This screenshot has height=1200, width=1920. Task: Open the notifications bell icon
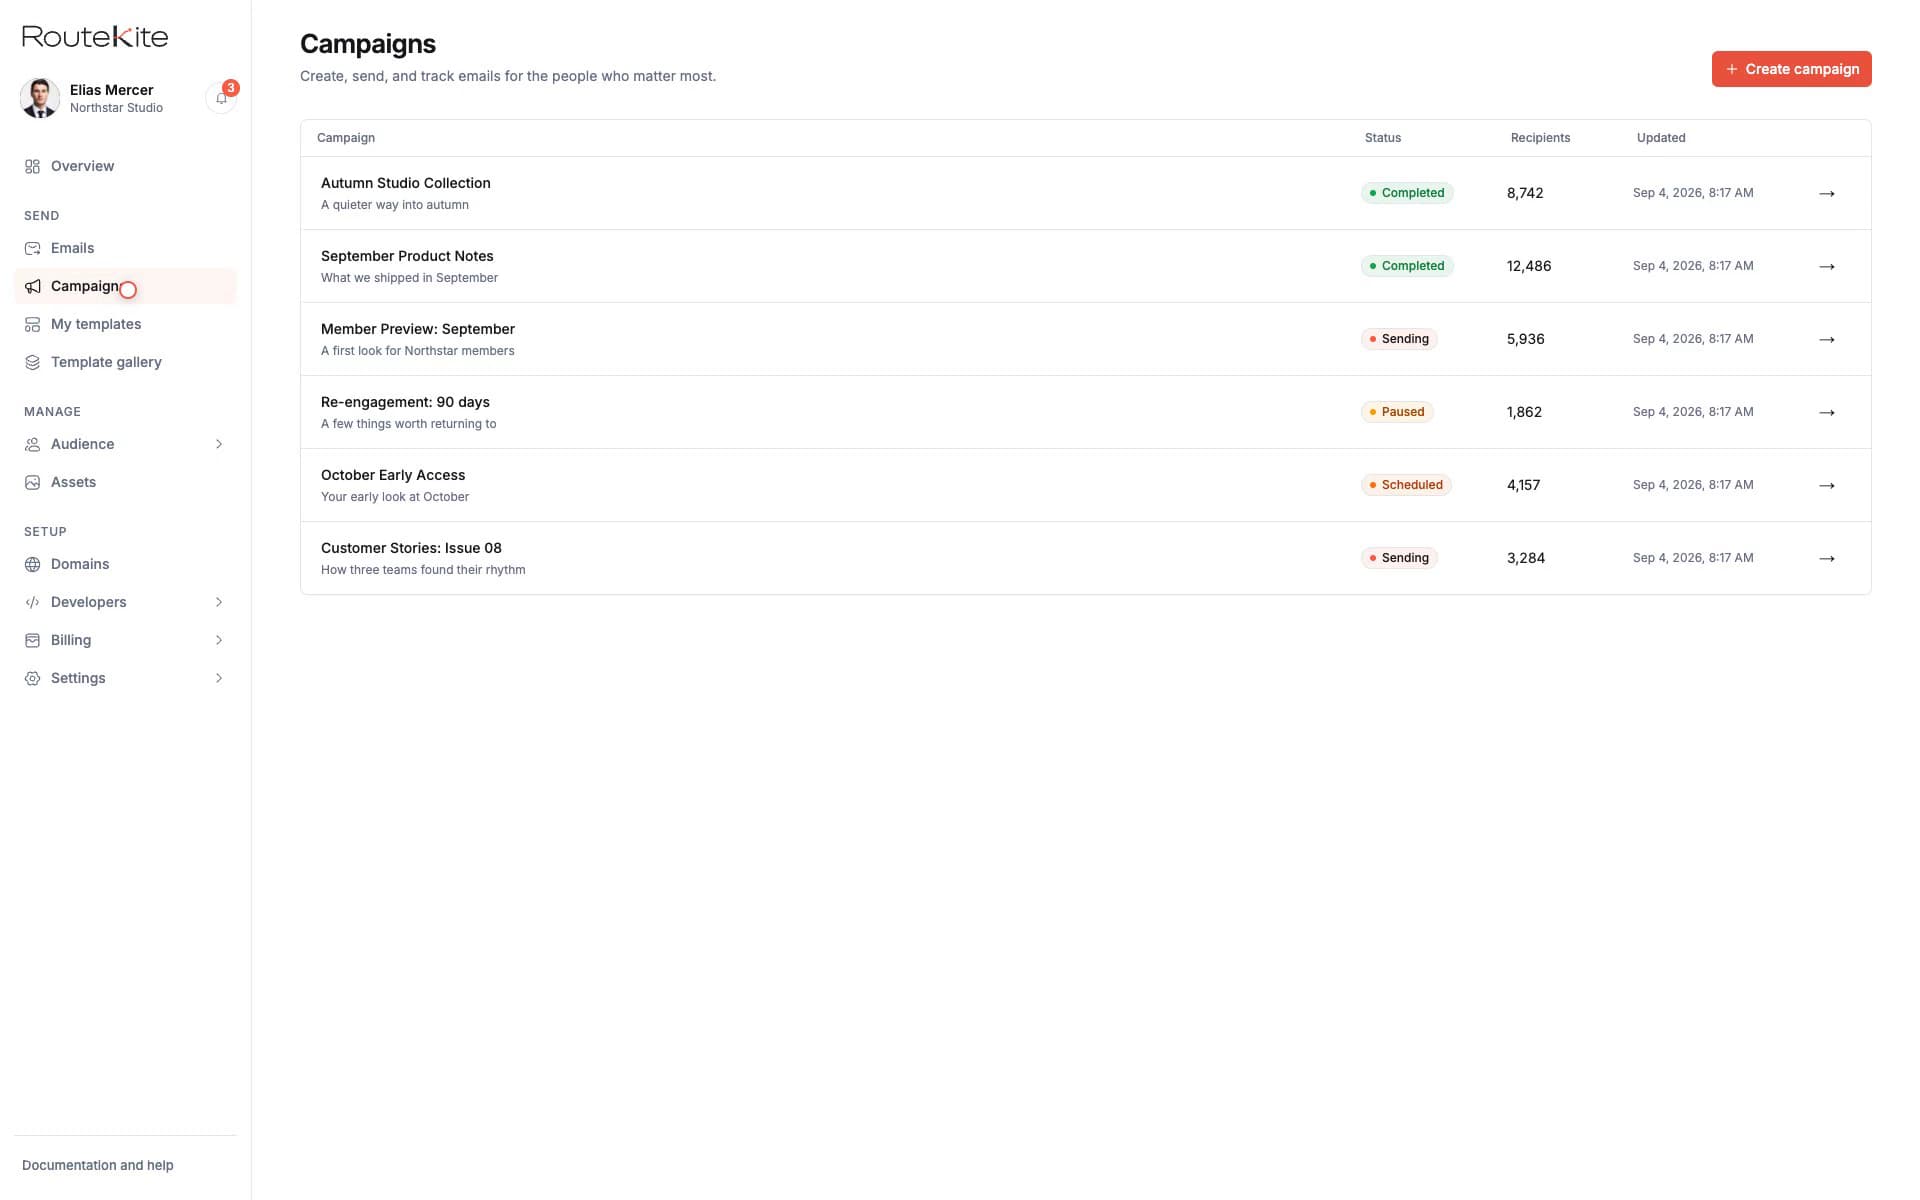tap(221, 98)
